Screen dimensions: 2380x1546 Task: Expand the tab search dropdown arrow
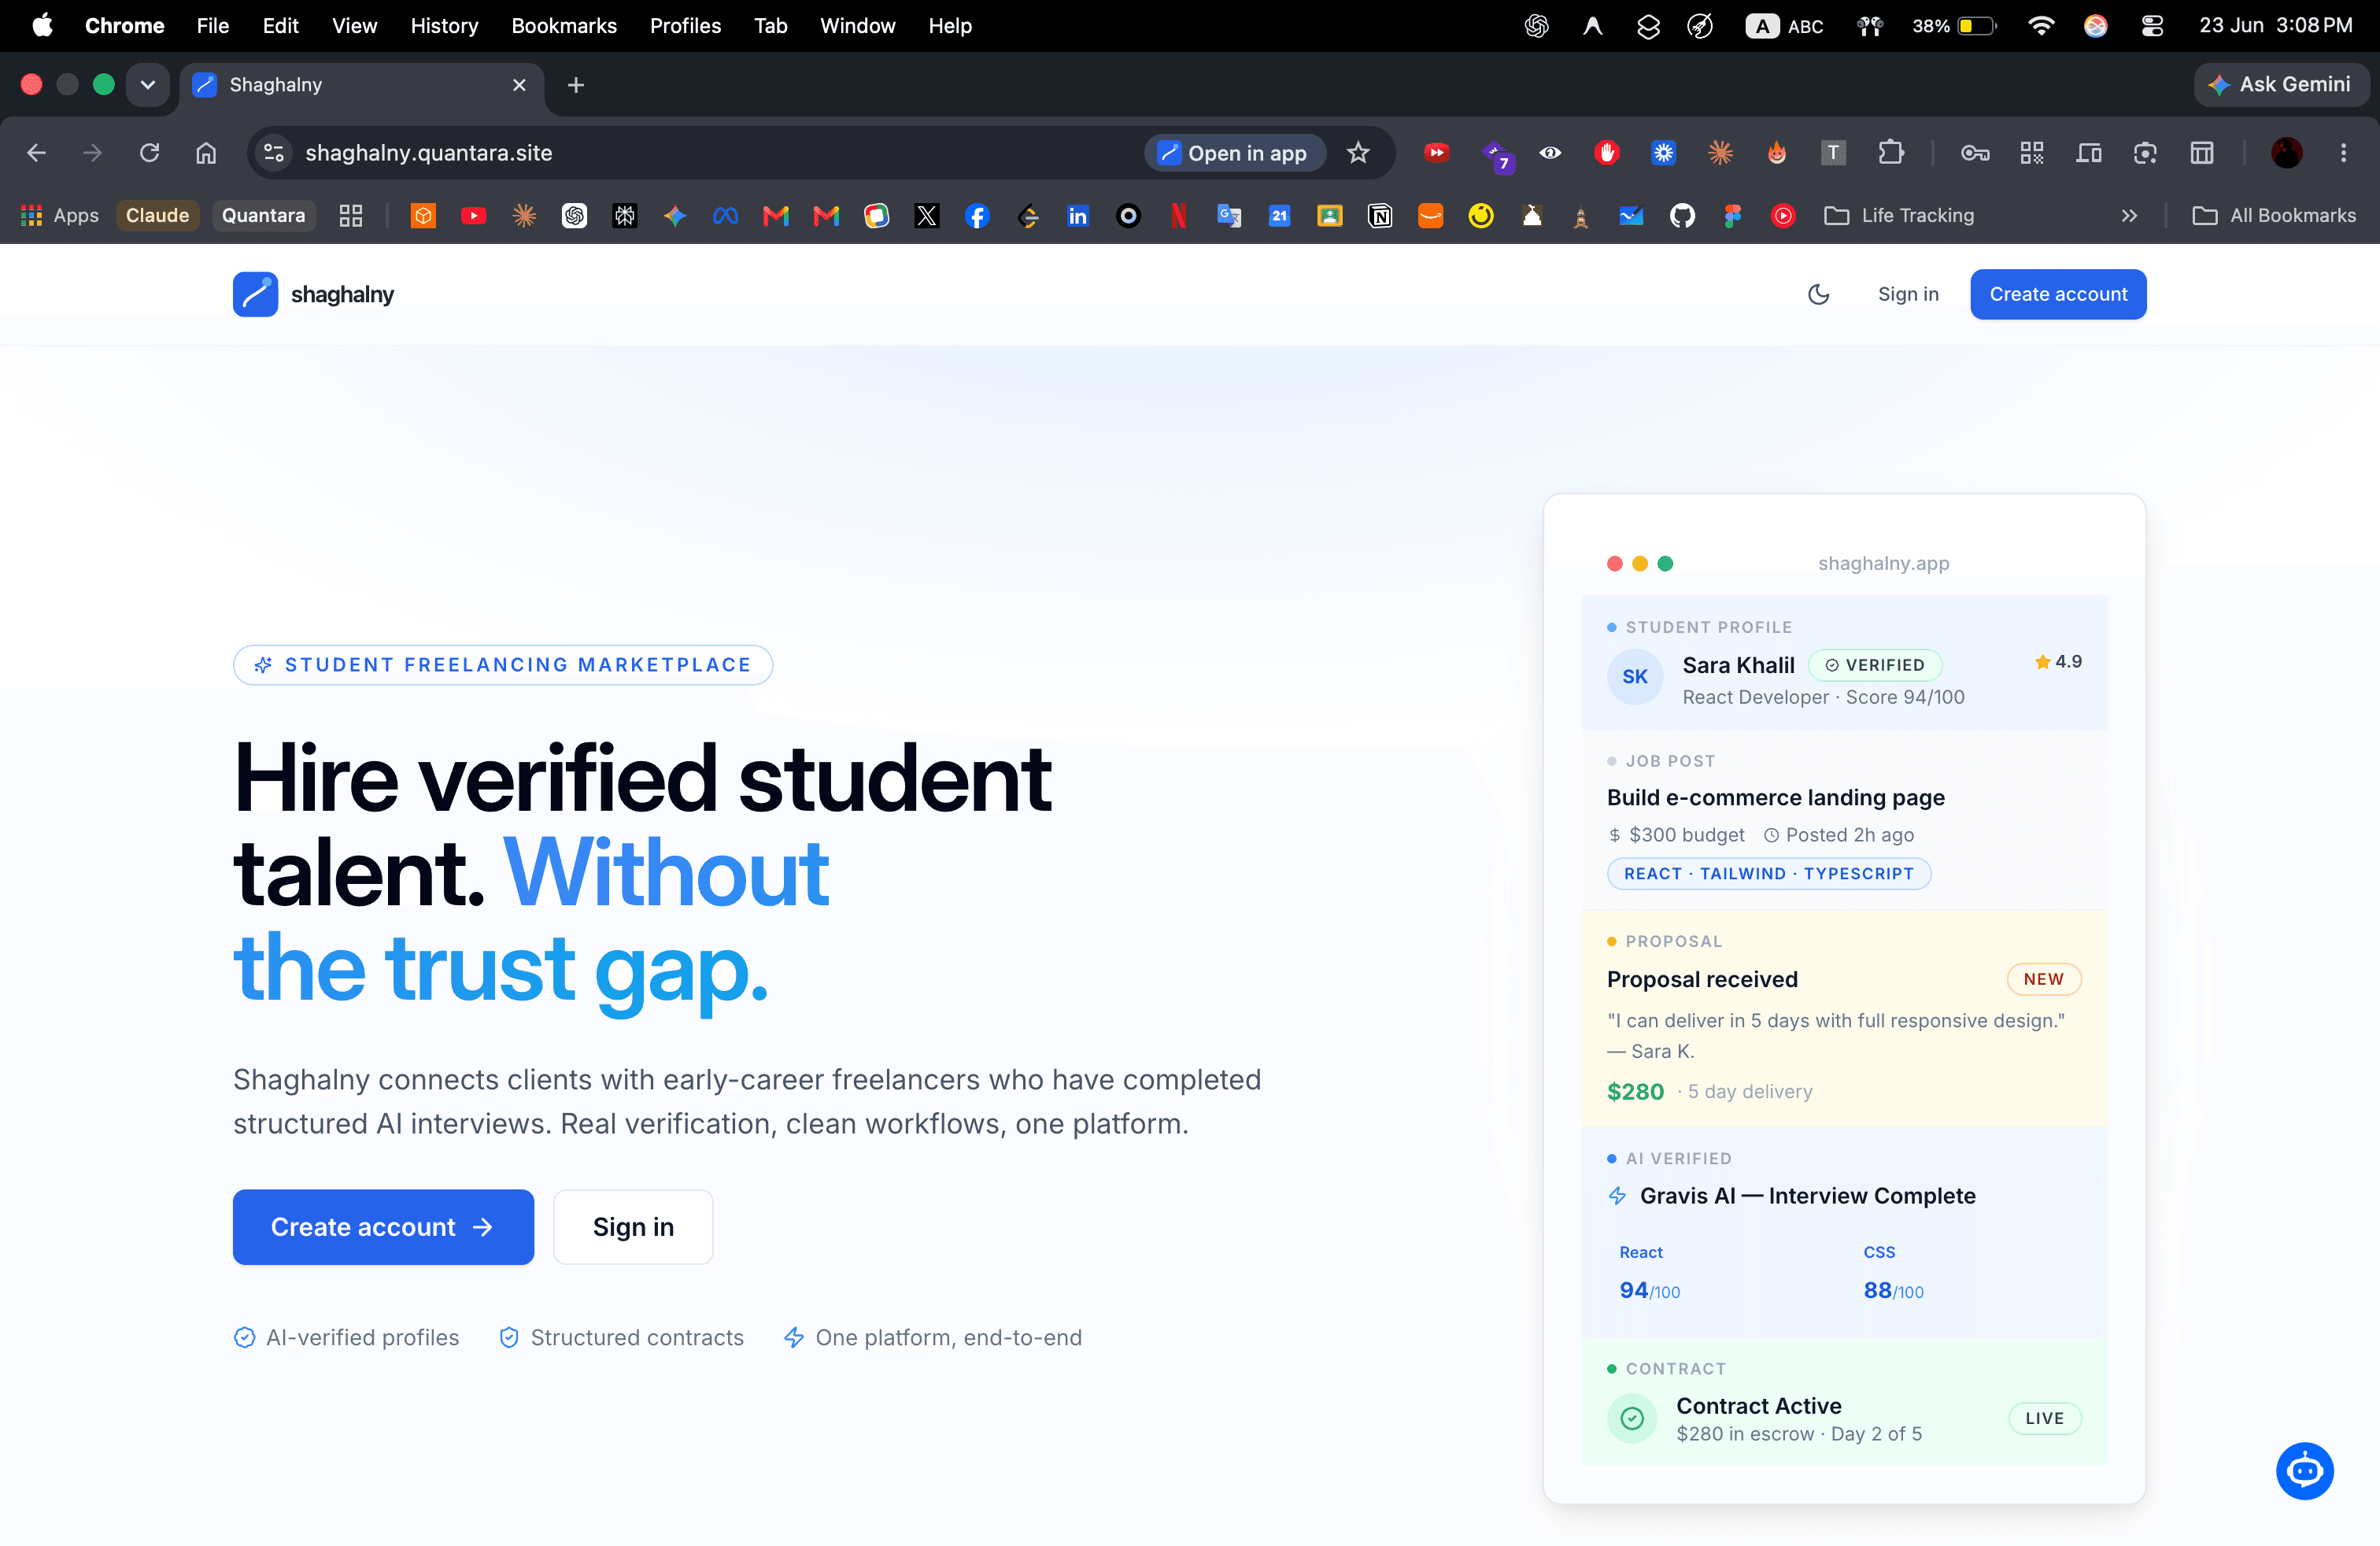coord(148,85)
